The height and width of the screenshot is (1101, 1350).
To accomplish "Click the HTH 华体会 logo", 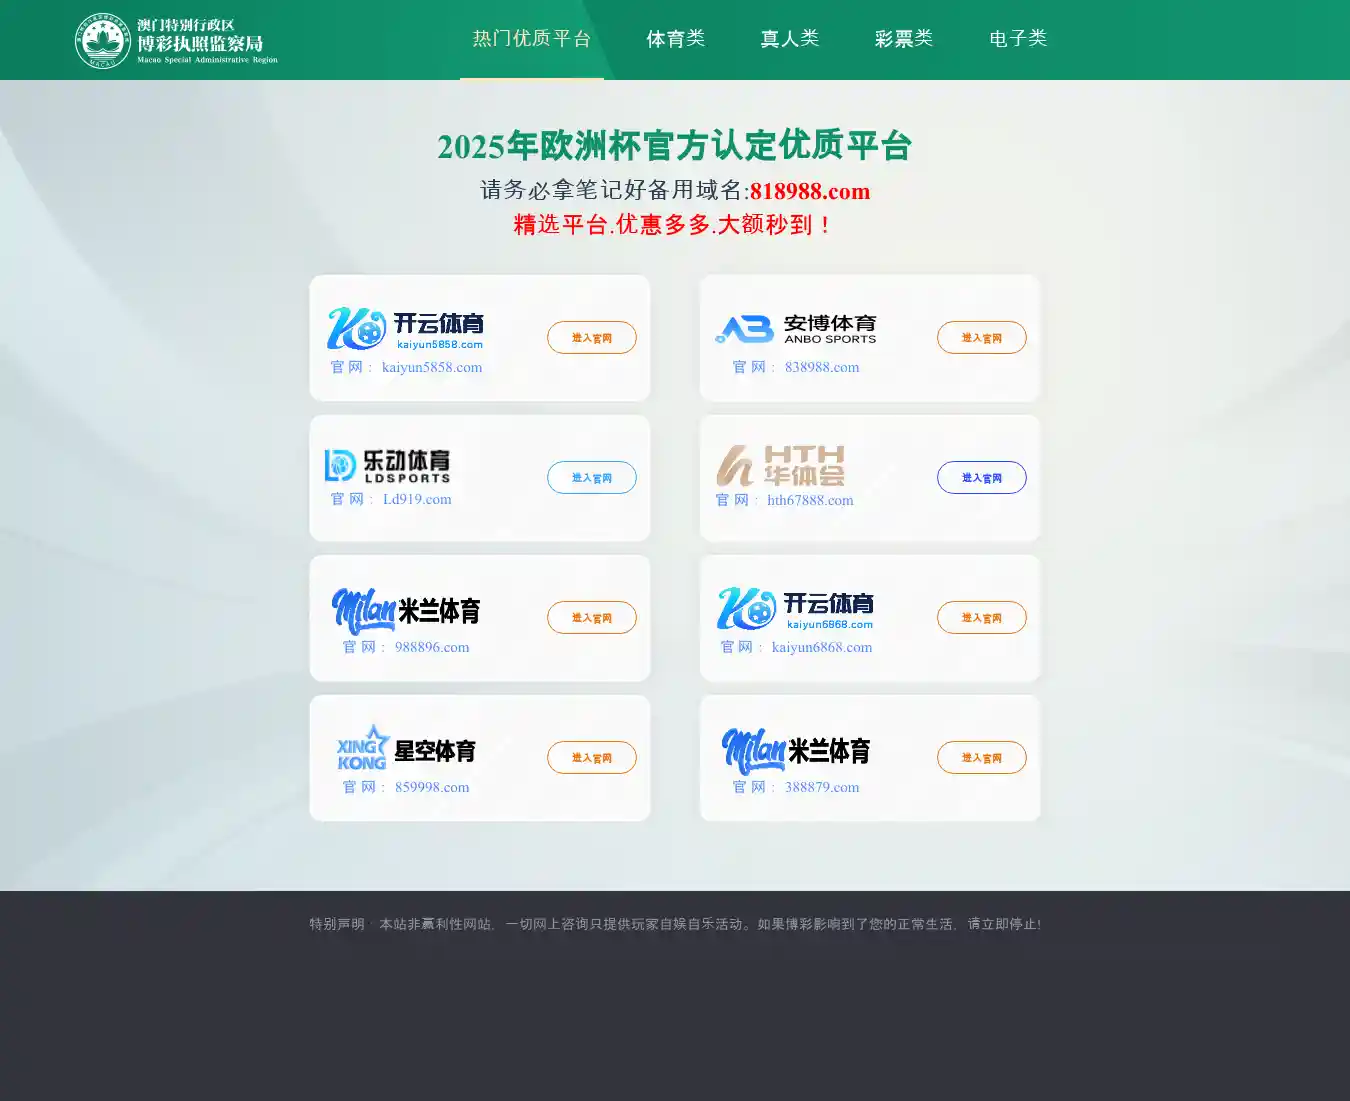I will pos(780,466).
